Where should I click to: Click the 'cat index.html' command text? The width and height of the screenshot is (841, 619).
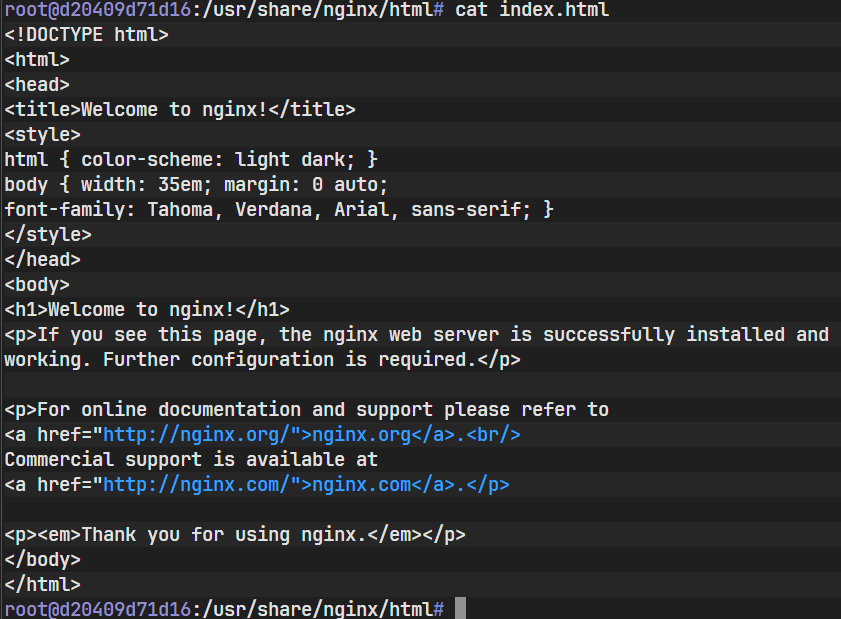[532, 10]
